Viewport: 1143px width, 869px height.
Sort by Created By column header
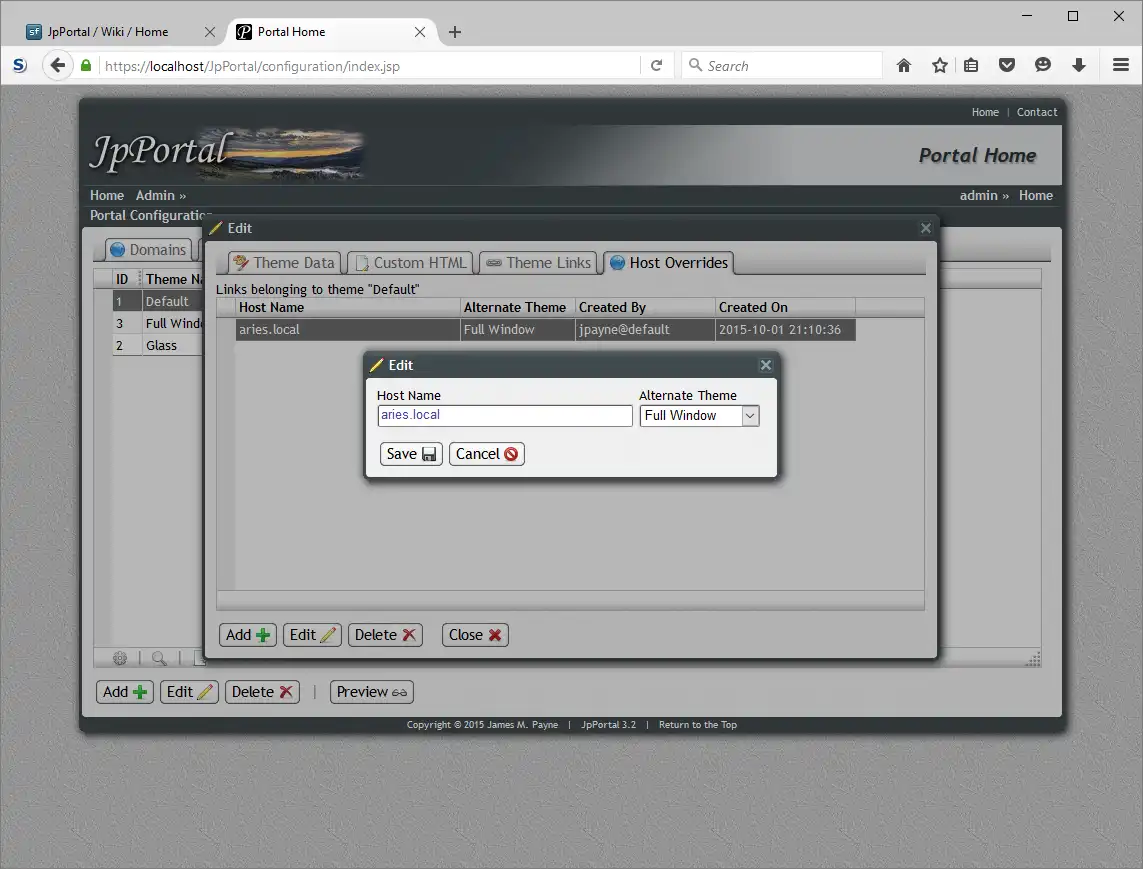[x=645, y=308]
